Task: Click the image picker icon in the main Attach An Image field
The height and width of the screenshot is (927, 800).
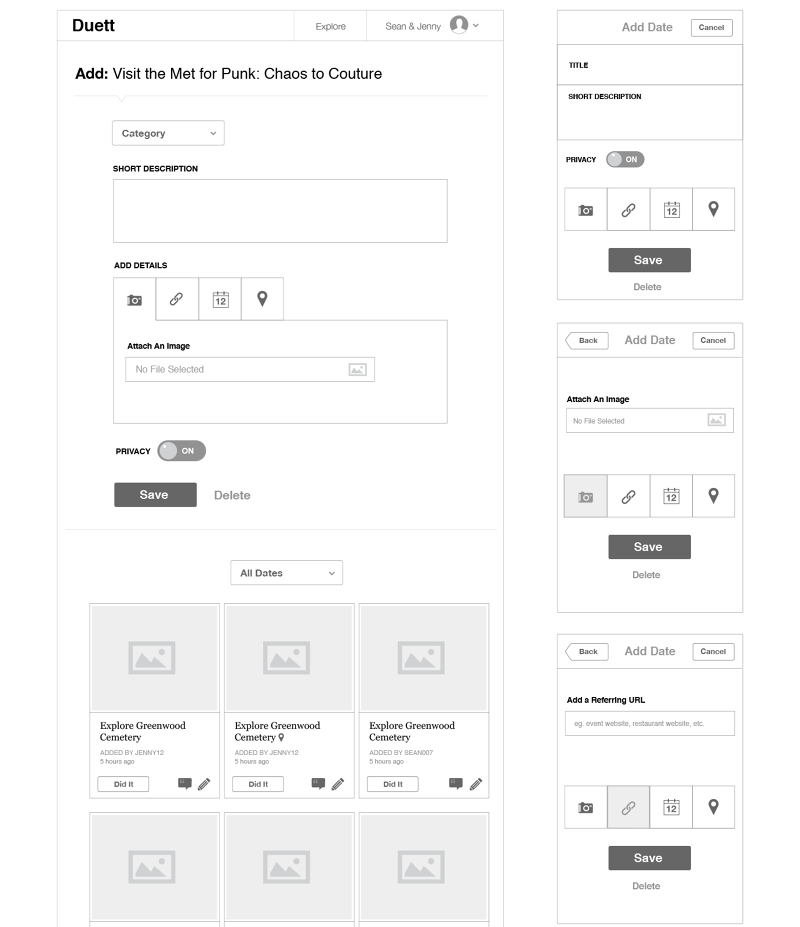Action: tap(357, 370)
